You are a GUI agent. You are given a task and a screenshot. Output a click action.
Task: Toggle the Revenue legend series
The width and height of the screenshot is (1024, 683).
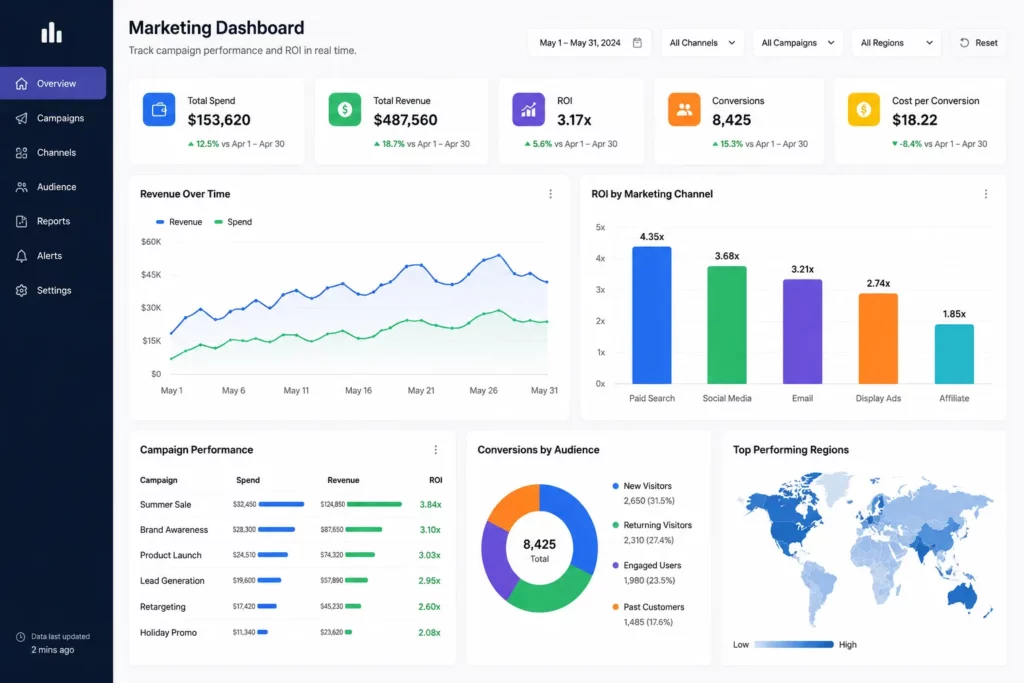pyautogui.click(x=179, y=222)
